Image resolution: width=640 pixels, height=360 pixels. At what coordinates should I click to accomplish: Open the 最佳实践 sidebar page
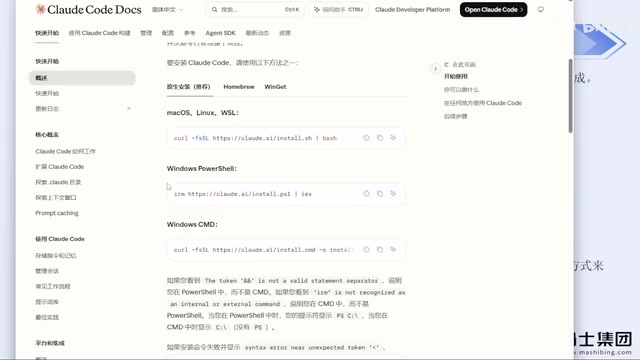pyautogui.click(x=47, y=317)
